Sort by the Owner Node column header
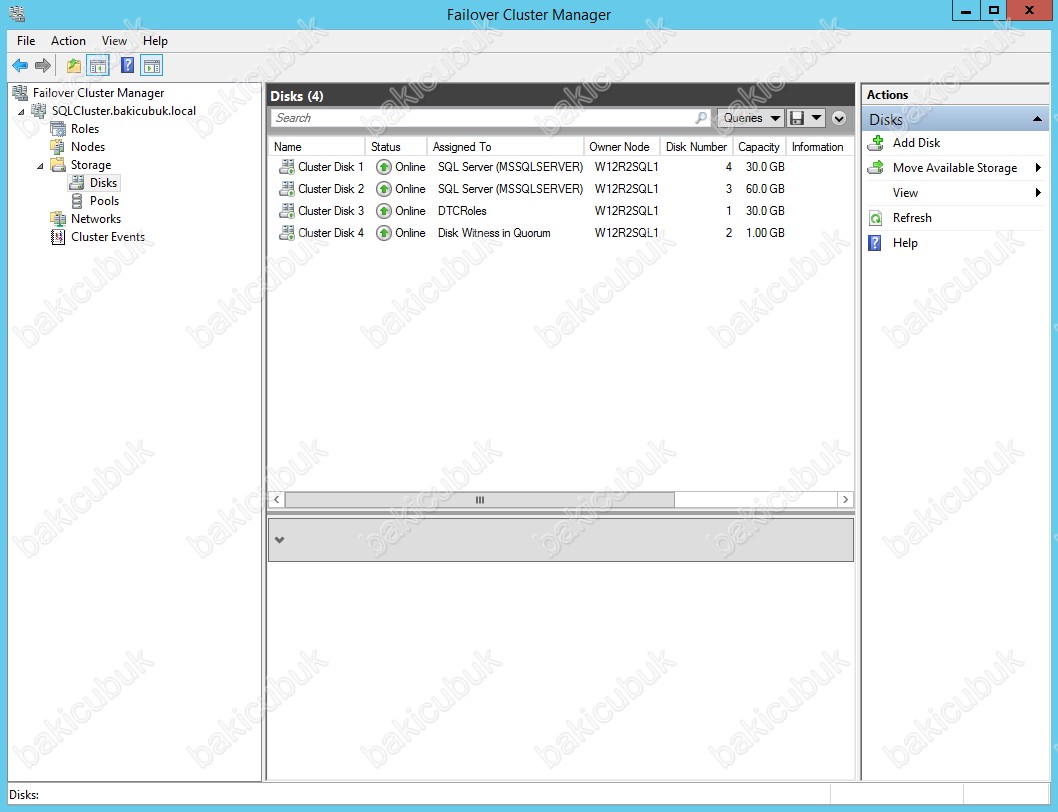 621,146
